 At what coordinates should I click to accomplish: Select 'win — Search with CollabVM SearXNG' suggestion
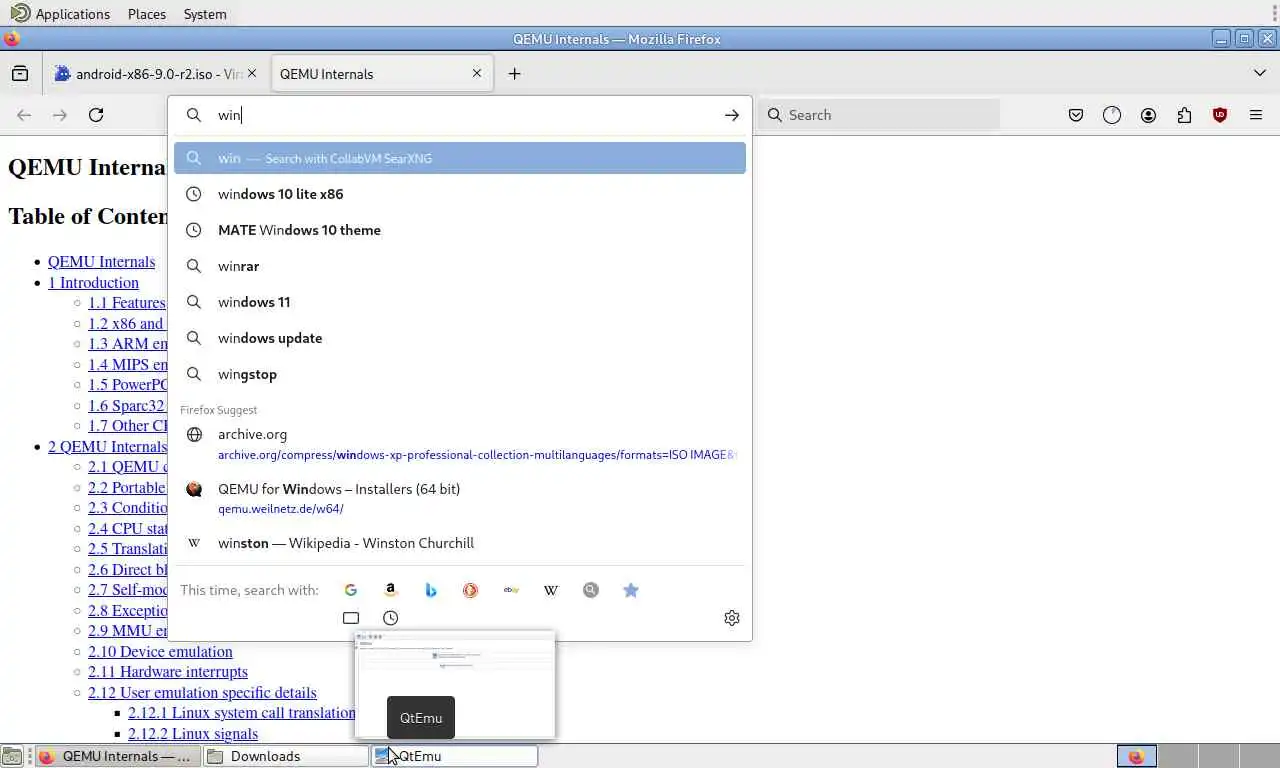(x=460, y=158)
